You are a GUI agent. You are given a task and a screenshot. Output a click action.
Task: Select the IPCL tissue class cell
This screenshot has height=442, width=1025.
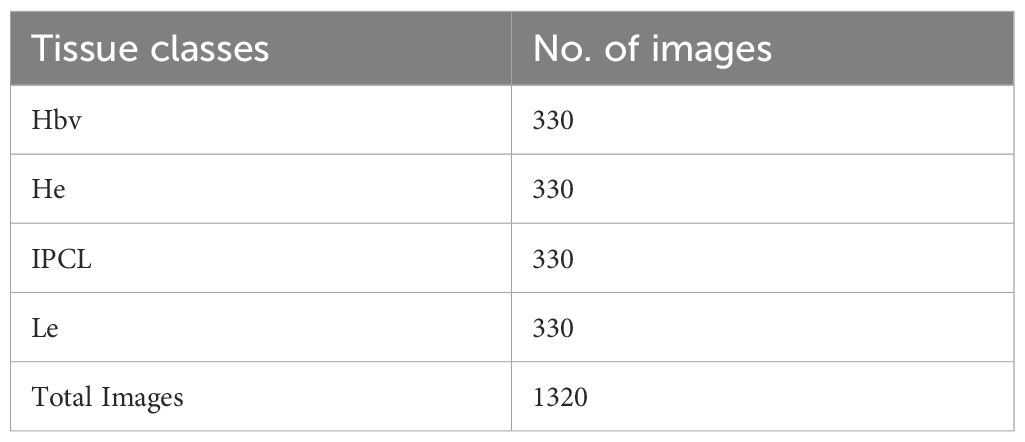point(261,258)
